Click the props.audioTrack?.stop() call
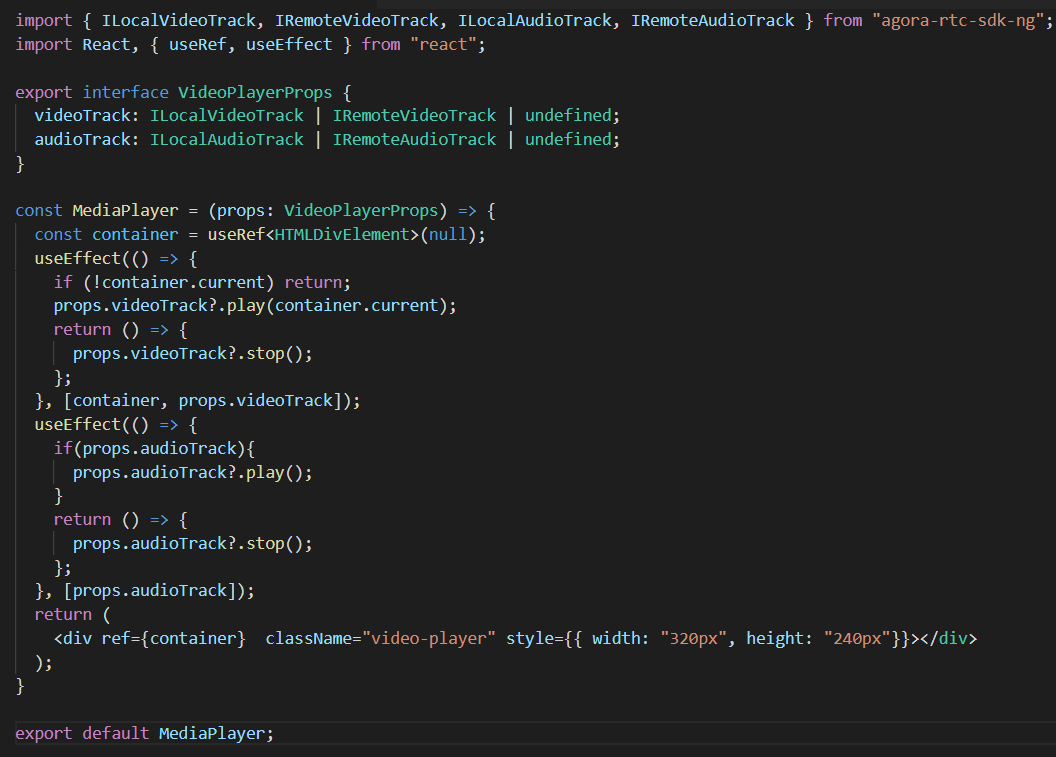This screenshot has height=757, width=1056. tap(193, 543)
